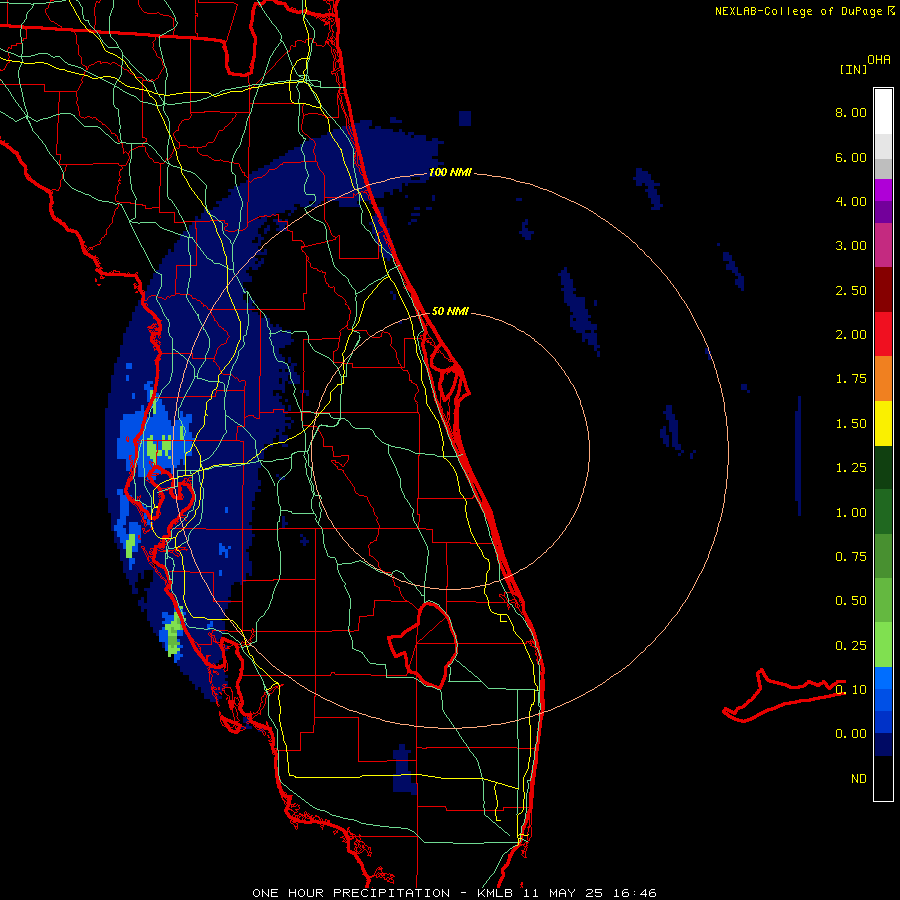Pick the orange swatch beside 1.75
The width and height of the screenshot is (900, 900).
click(883, 378)
